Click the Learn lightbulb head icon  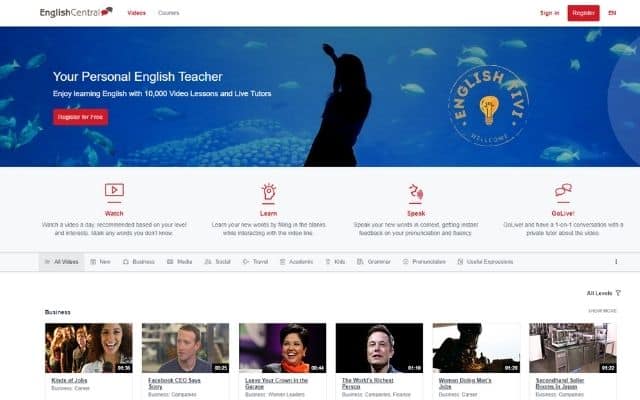269,191
